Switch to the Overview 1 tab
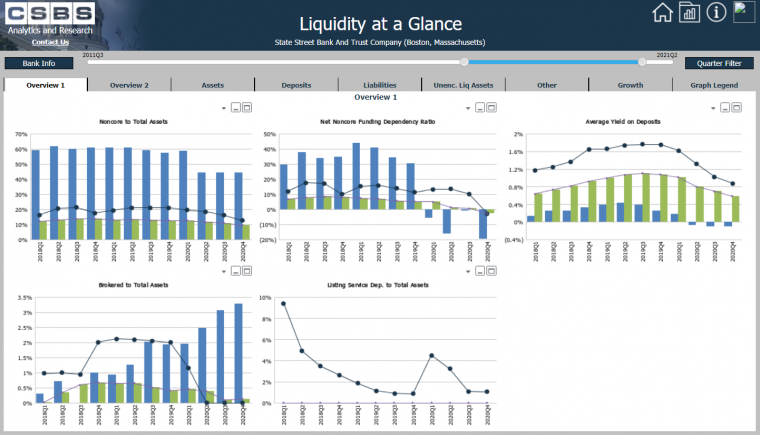 tap(46, 85)
